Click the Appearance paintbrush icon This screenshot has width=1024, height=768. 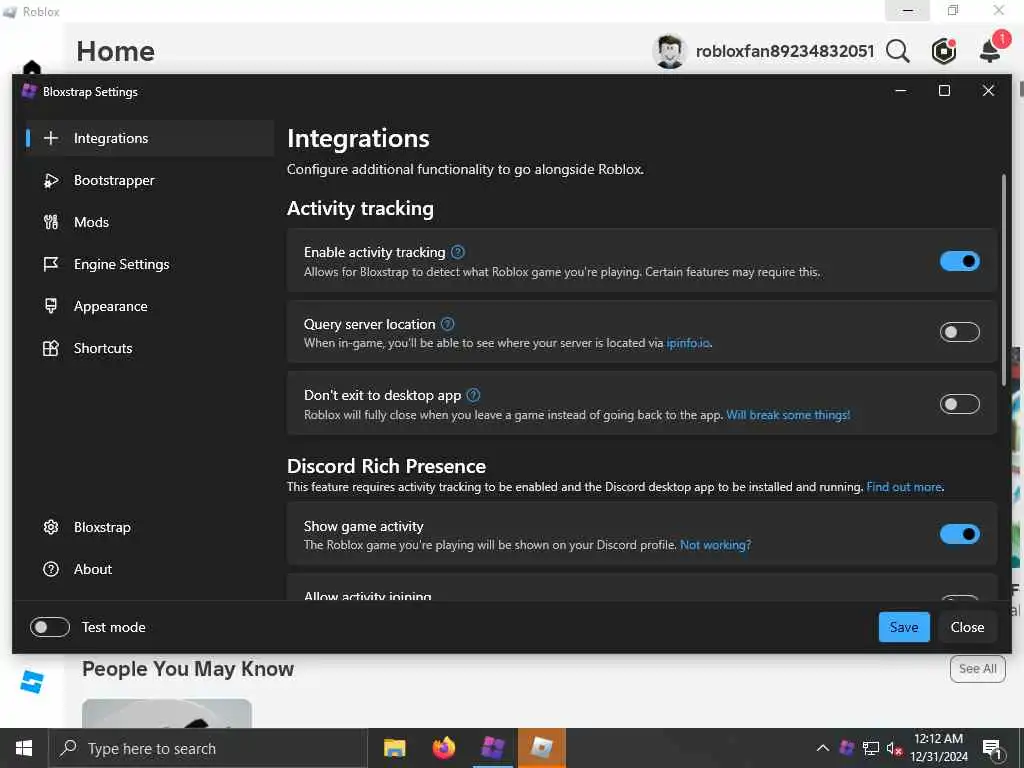[51, 306]
